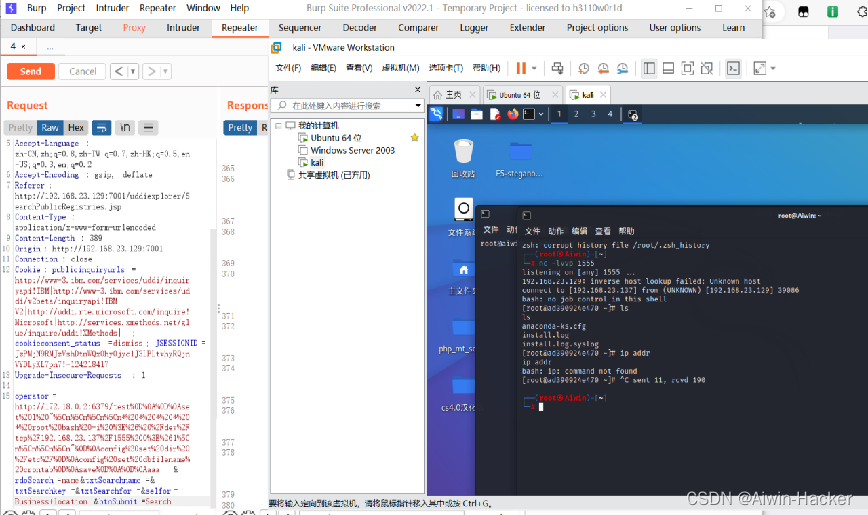Open the Project options tab
The width and height of the screenshot is (868, 515).
[597, 28]
